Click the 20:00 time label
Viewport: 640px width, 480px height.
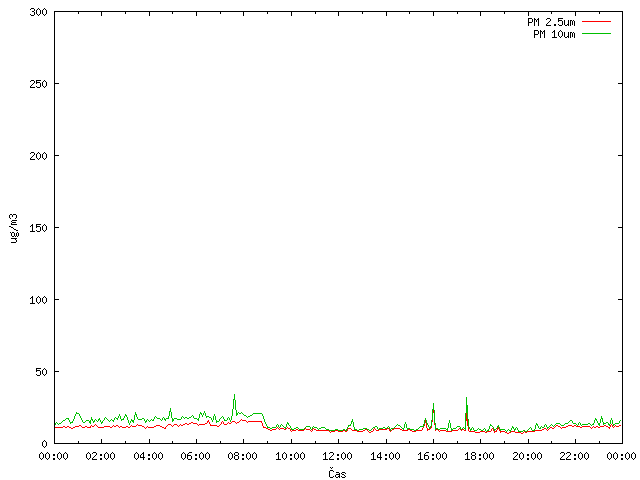pyautogui.click(x=527, y=456)
